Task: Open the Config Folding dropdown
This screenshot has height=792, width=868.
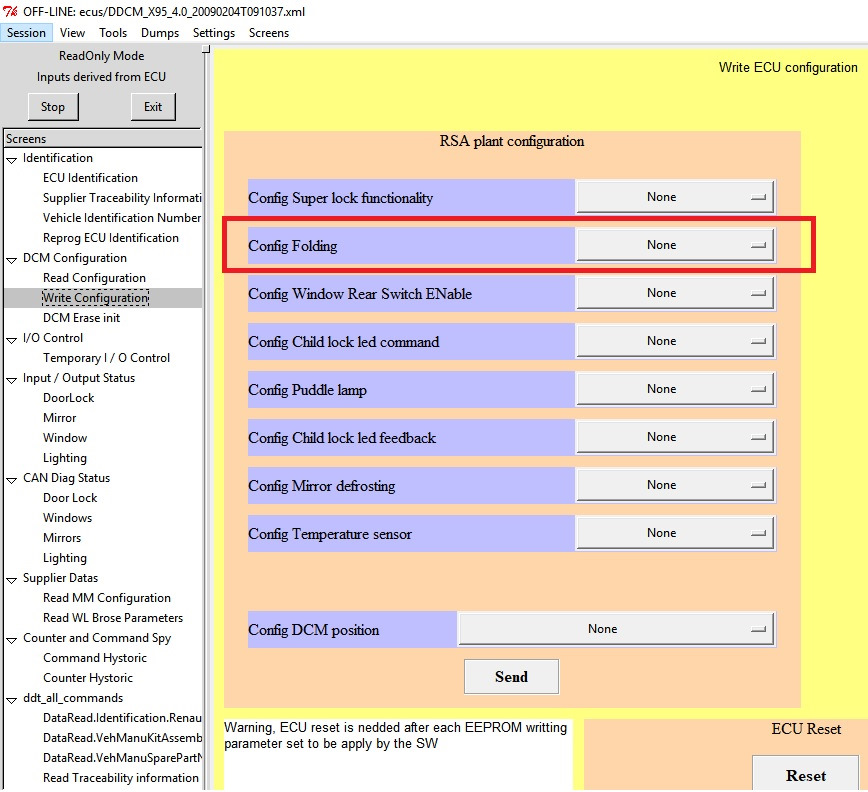Action: 675,245
